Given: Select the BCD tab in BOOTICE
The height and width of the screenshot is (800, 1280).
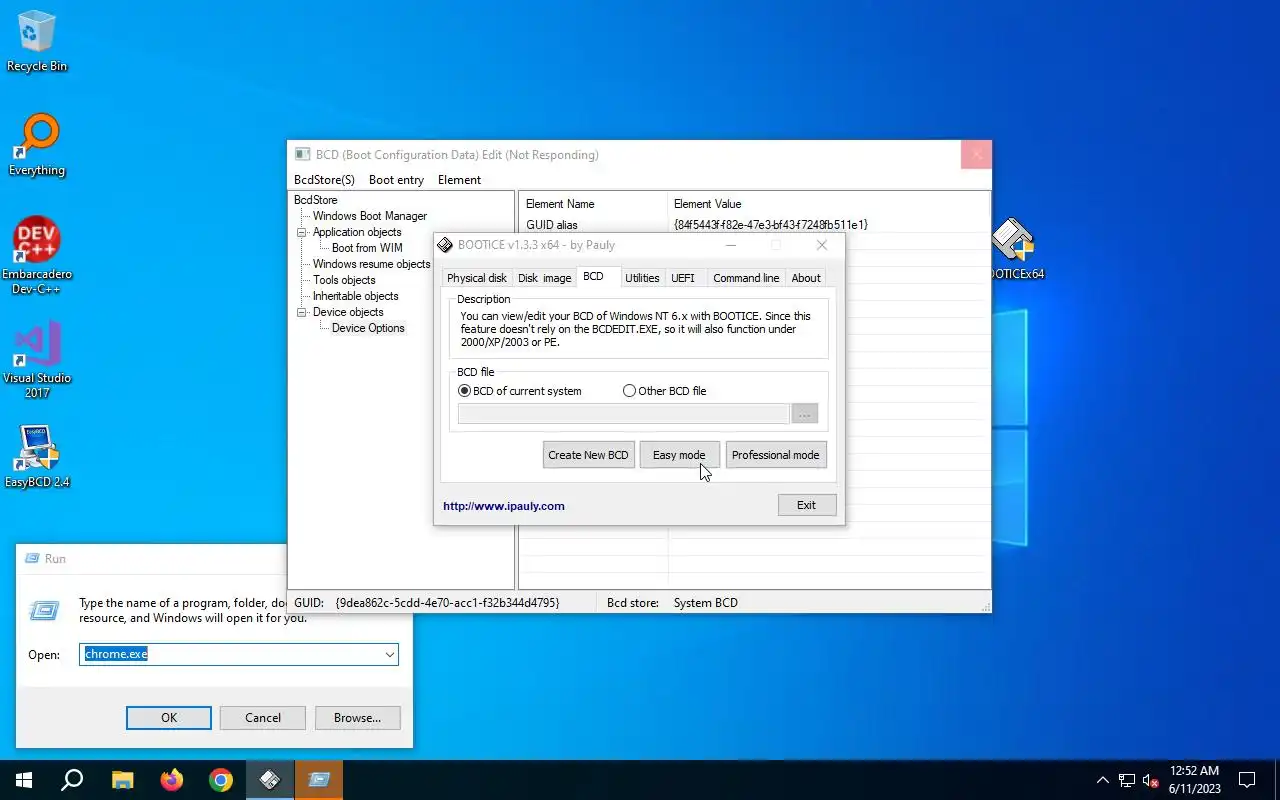Looking at the screenshot, I should (x=593, y=276).
